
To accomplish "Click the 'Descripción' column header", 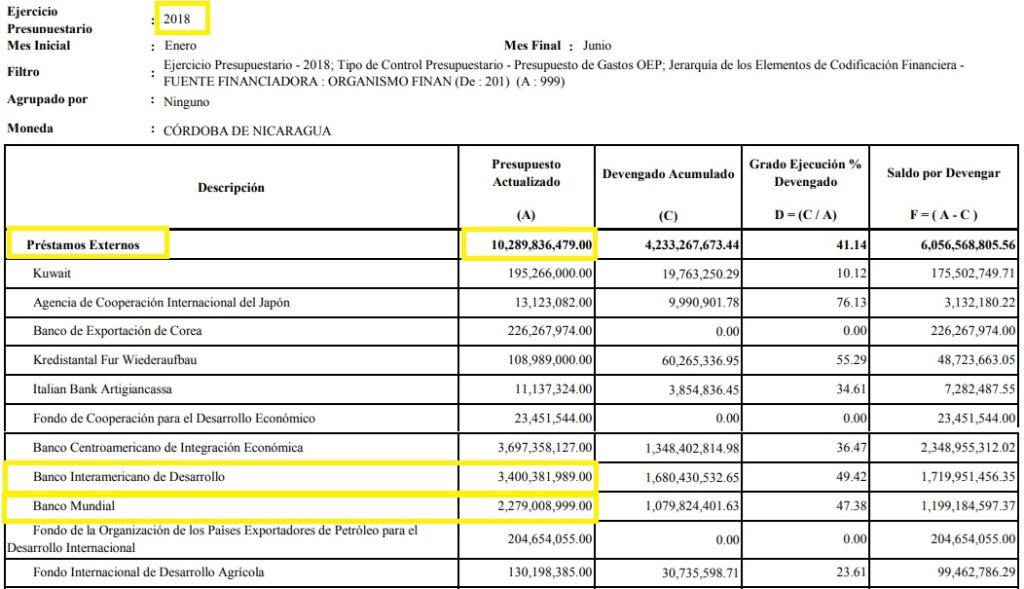I will 231,188.
